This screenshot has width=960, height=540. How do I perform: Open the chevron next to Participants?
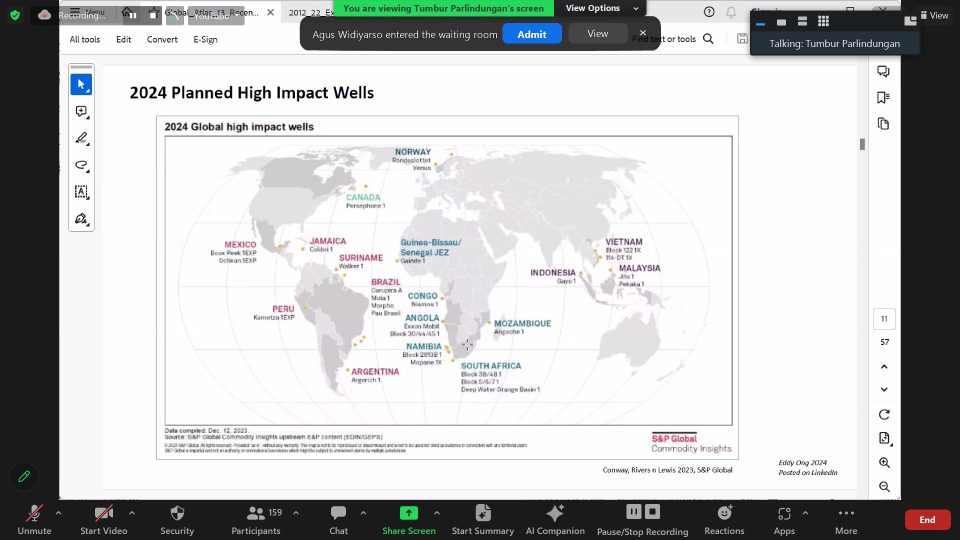pos(291,512)
